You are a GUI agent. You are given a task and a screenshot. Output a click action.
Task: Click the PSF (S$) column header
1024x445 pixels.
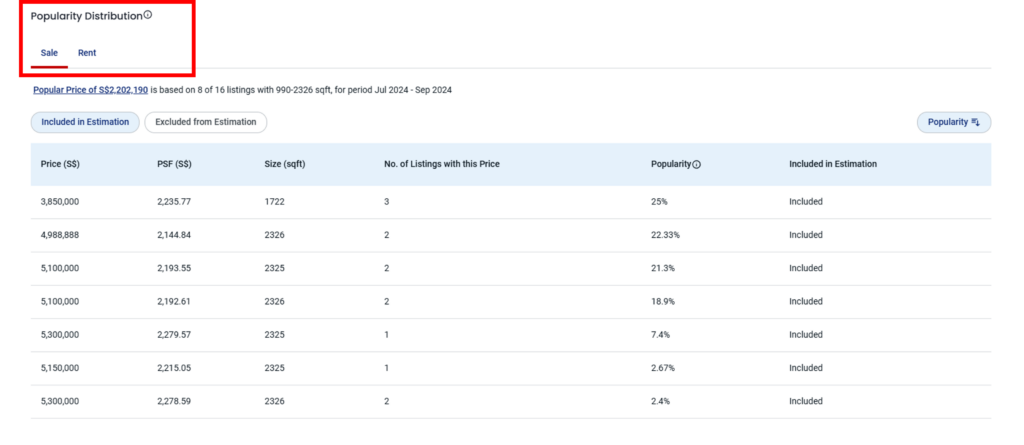[174, 164]
